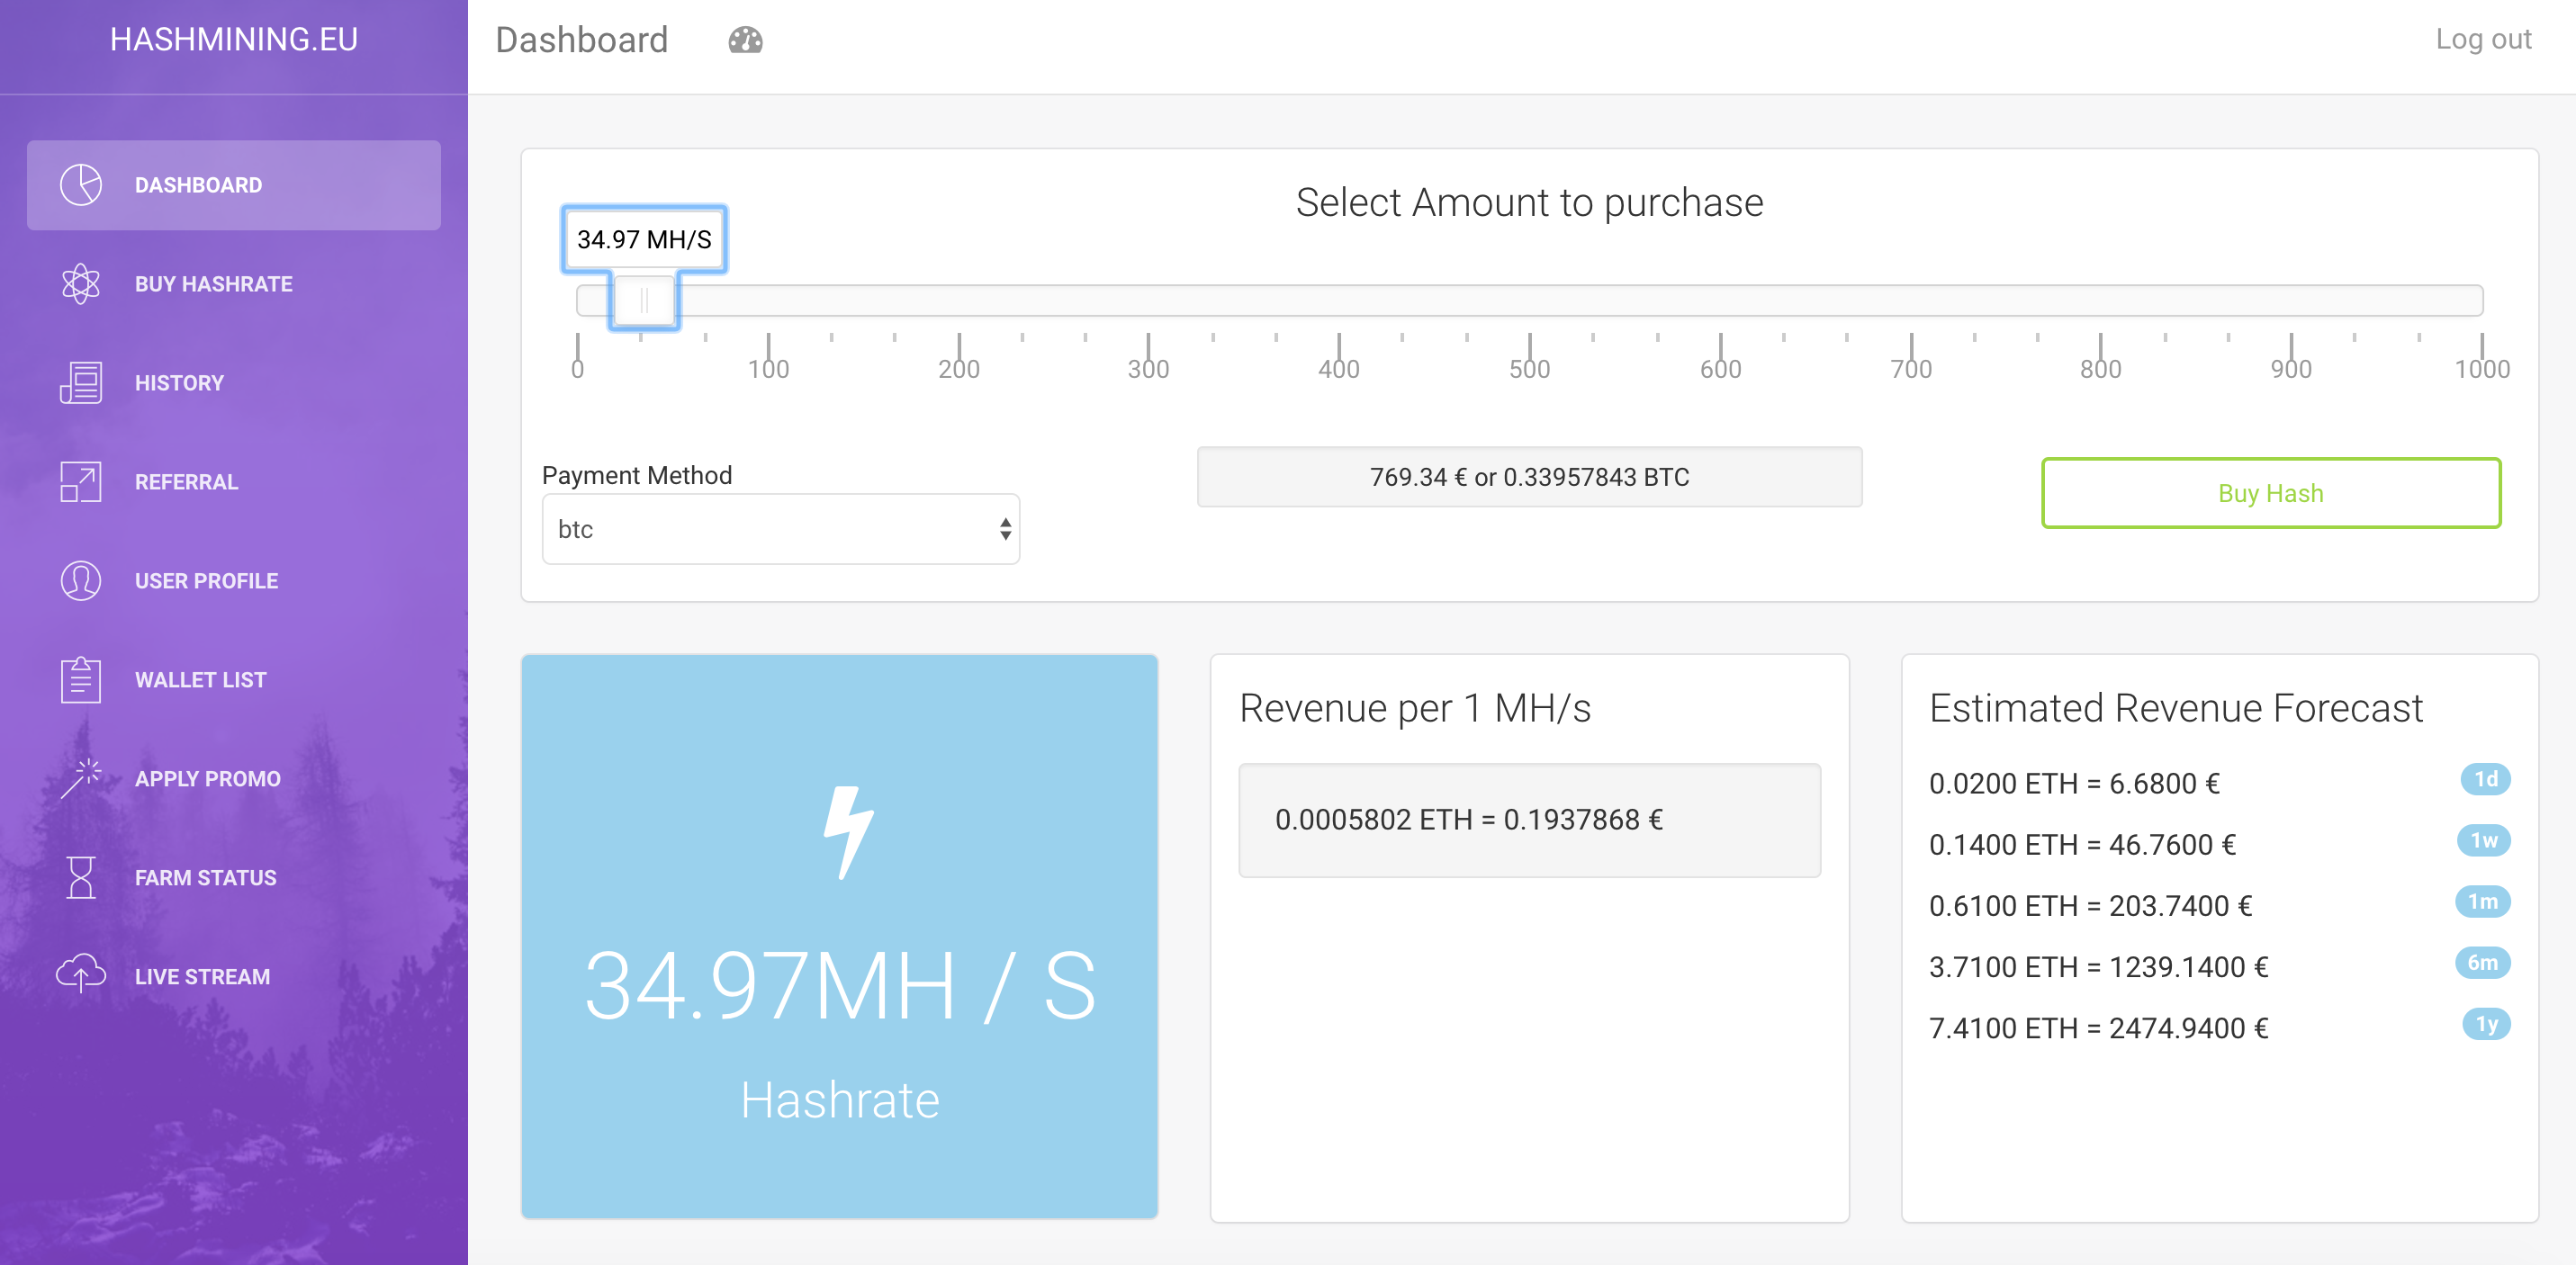This screenshot has height=1265, width=2576.
Task: Go to the History page
Action: [x=233, y=383]
